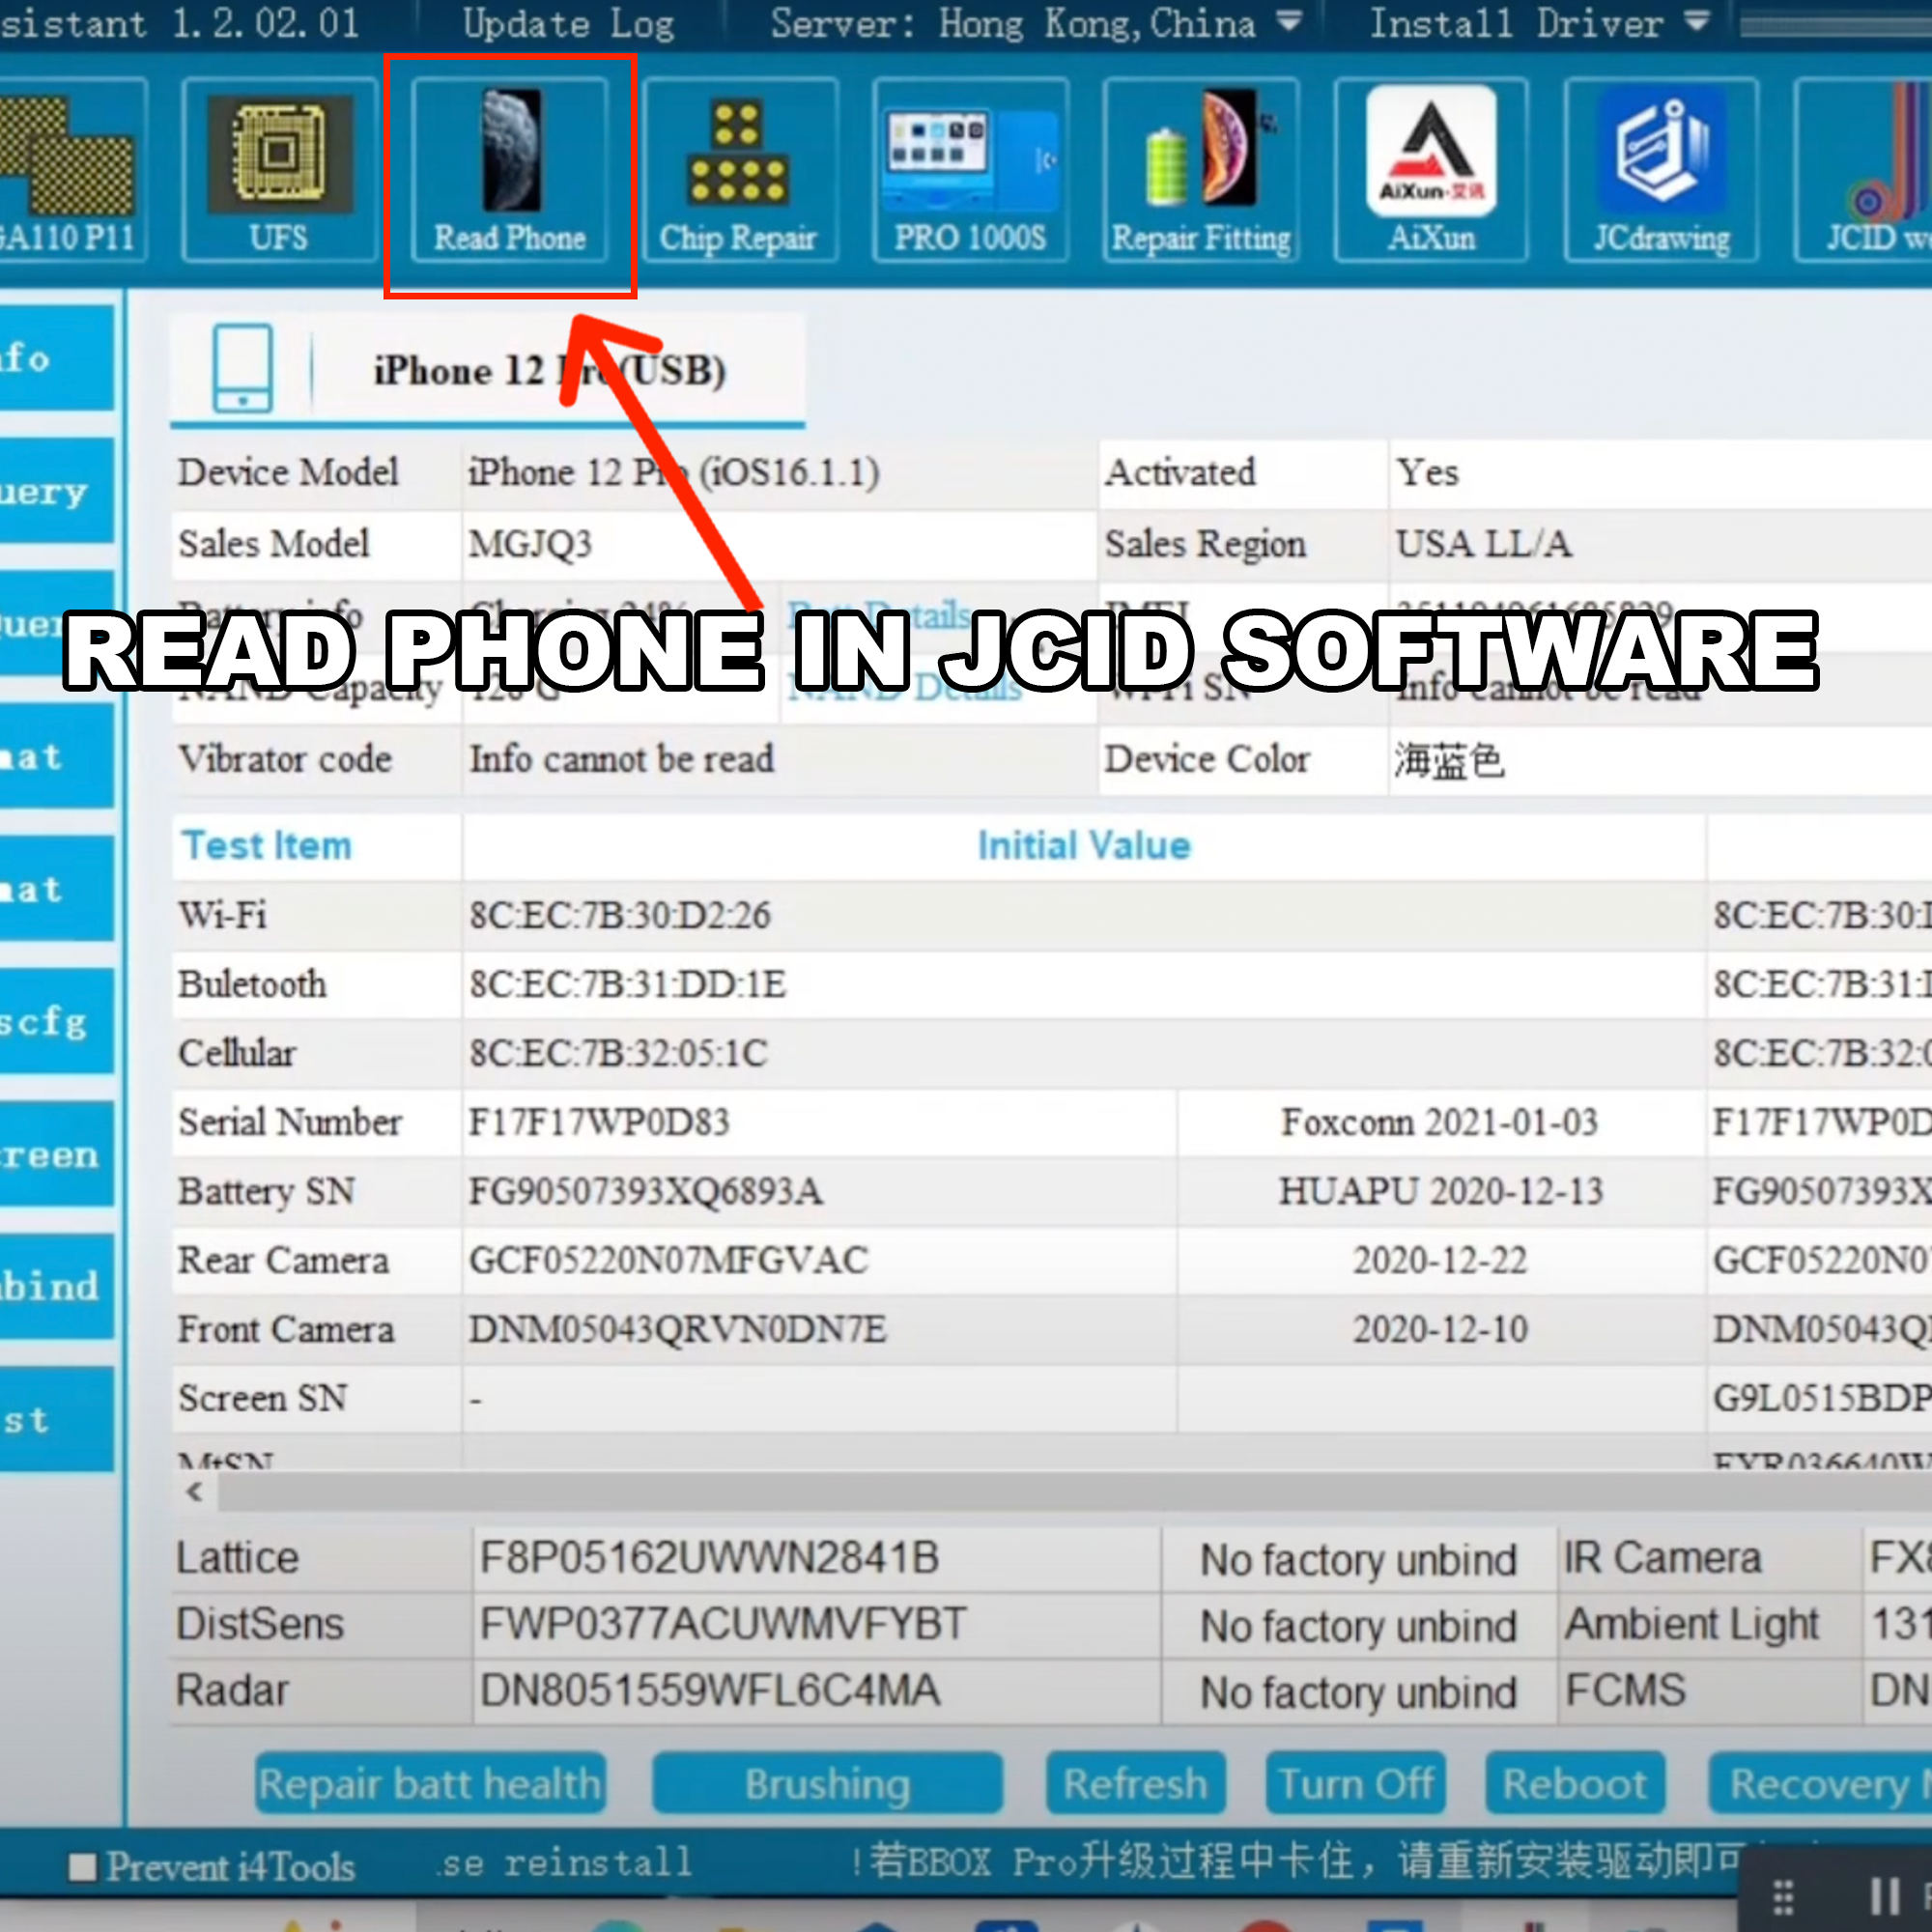Open the UFS chip tool icon
The width and height of the screenshot is (1932, 1932).
point(279,170)
